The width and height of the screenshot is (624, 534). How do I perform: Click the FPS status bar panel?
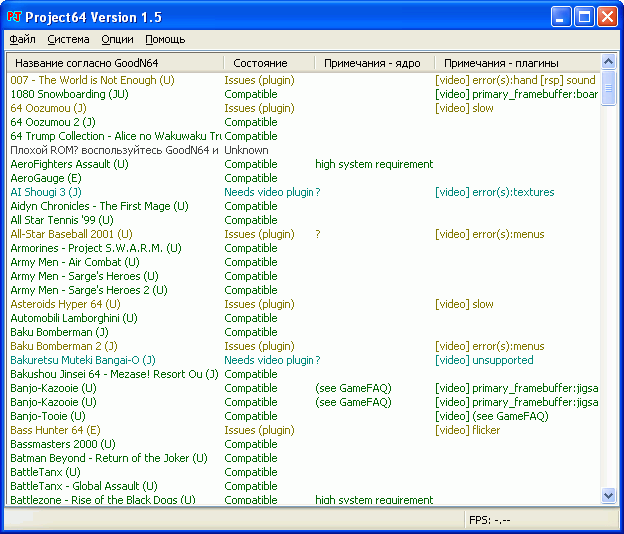tap(541, 520)
